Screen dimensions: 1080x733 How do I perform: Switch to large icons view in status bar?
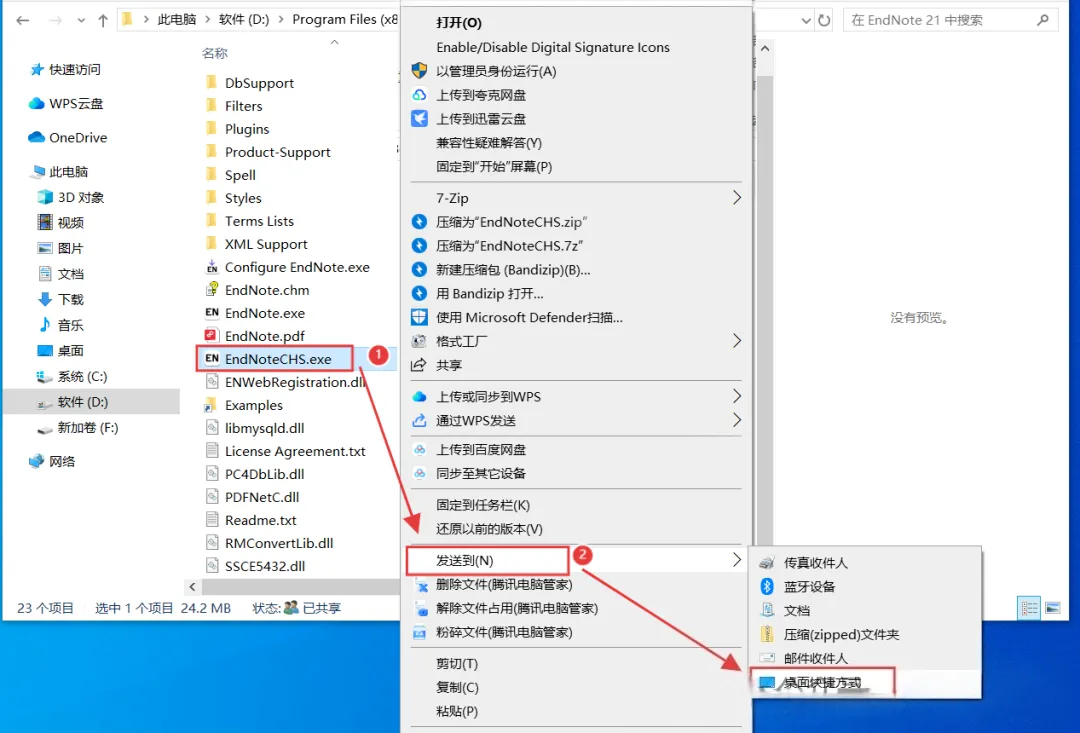(x=1052, y=608)
